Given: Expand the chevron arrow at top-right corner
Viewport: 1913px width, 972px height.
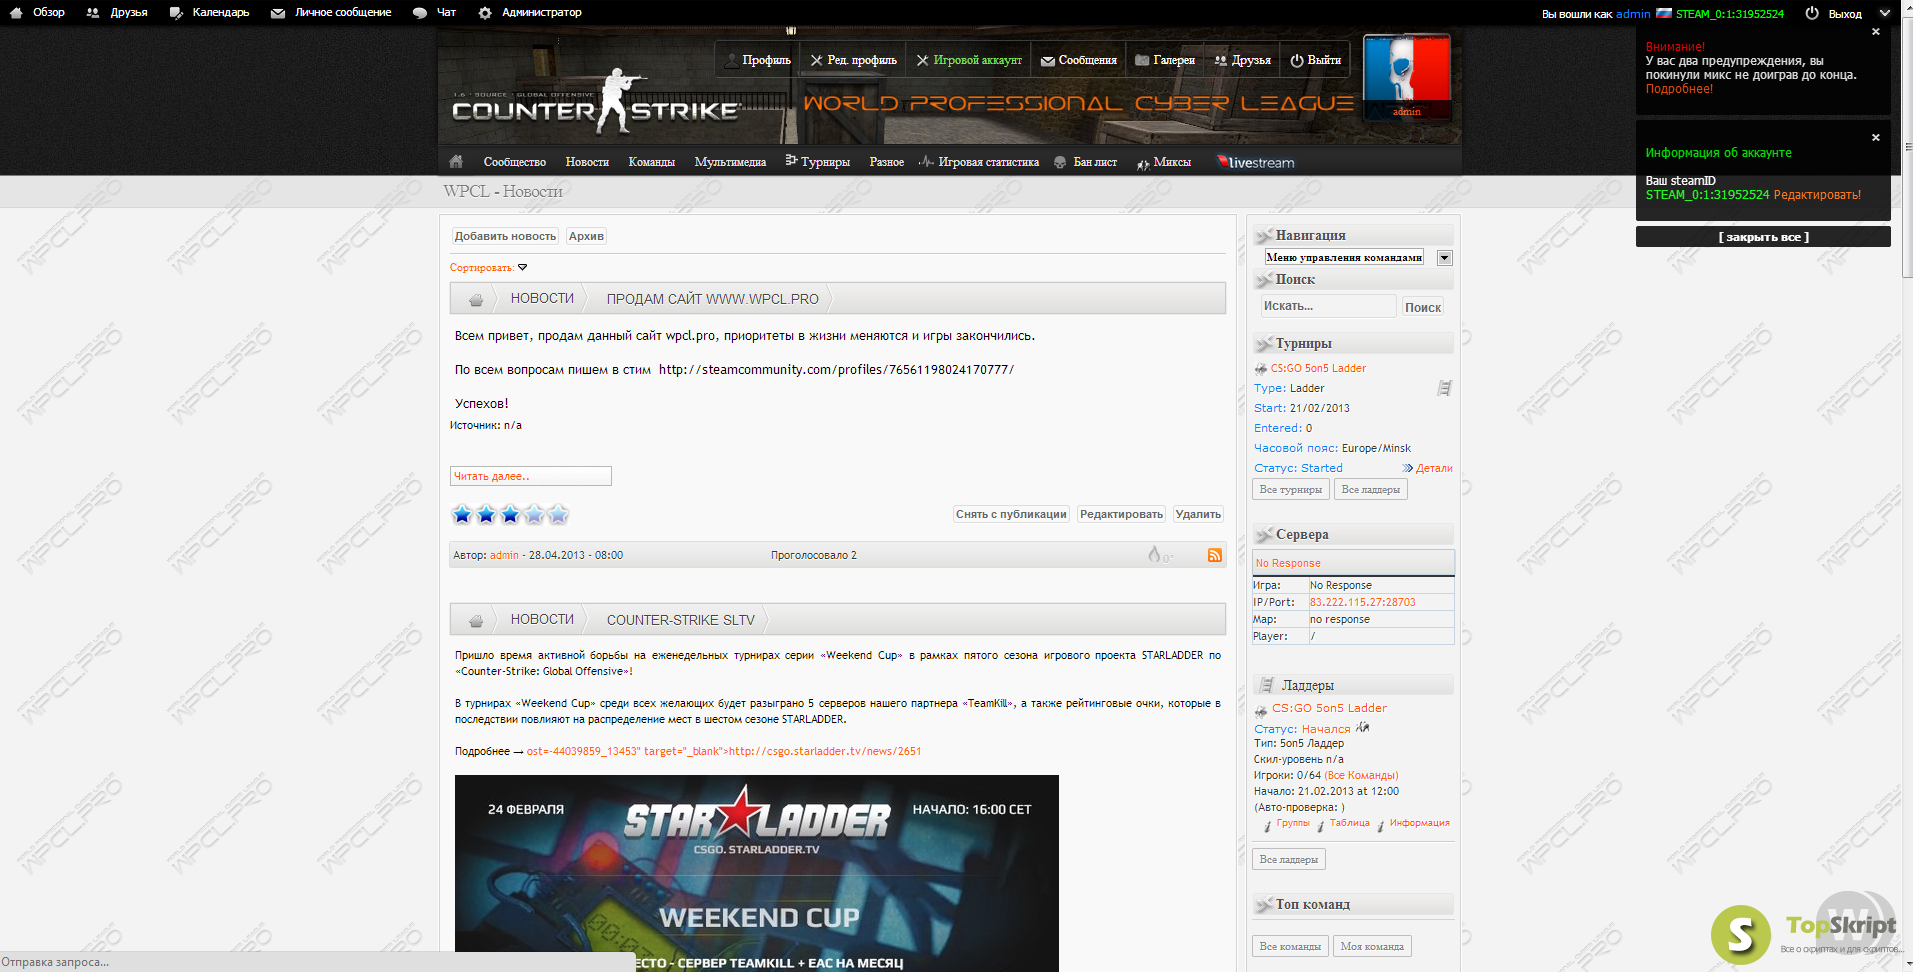Looking at the screenshot, I should 1885,13.
